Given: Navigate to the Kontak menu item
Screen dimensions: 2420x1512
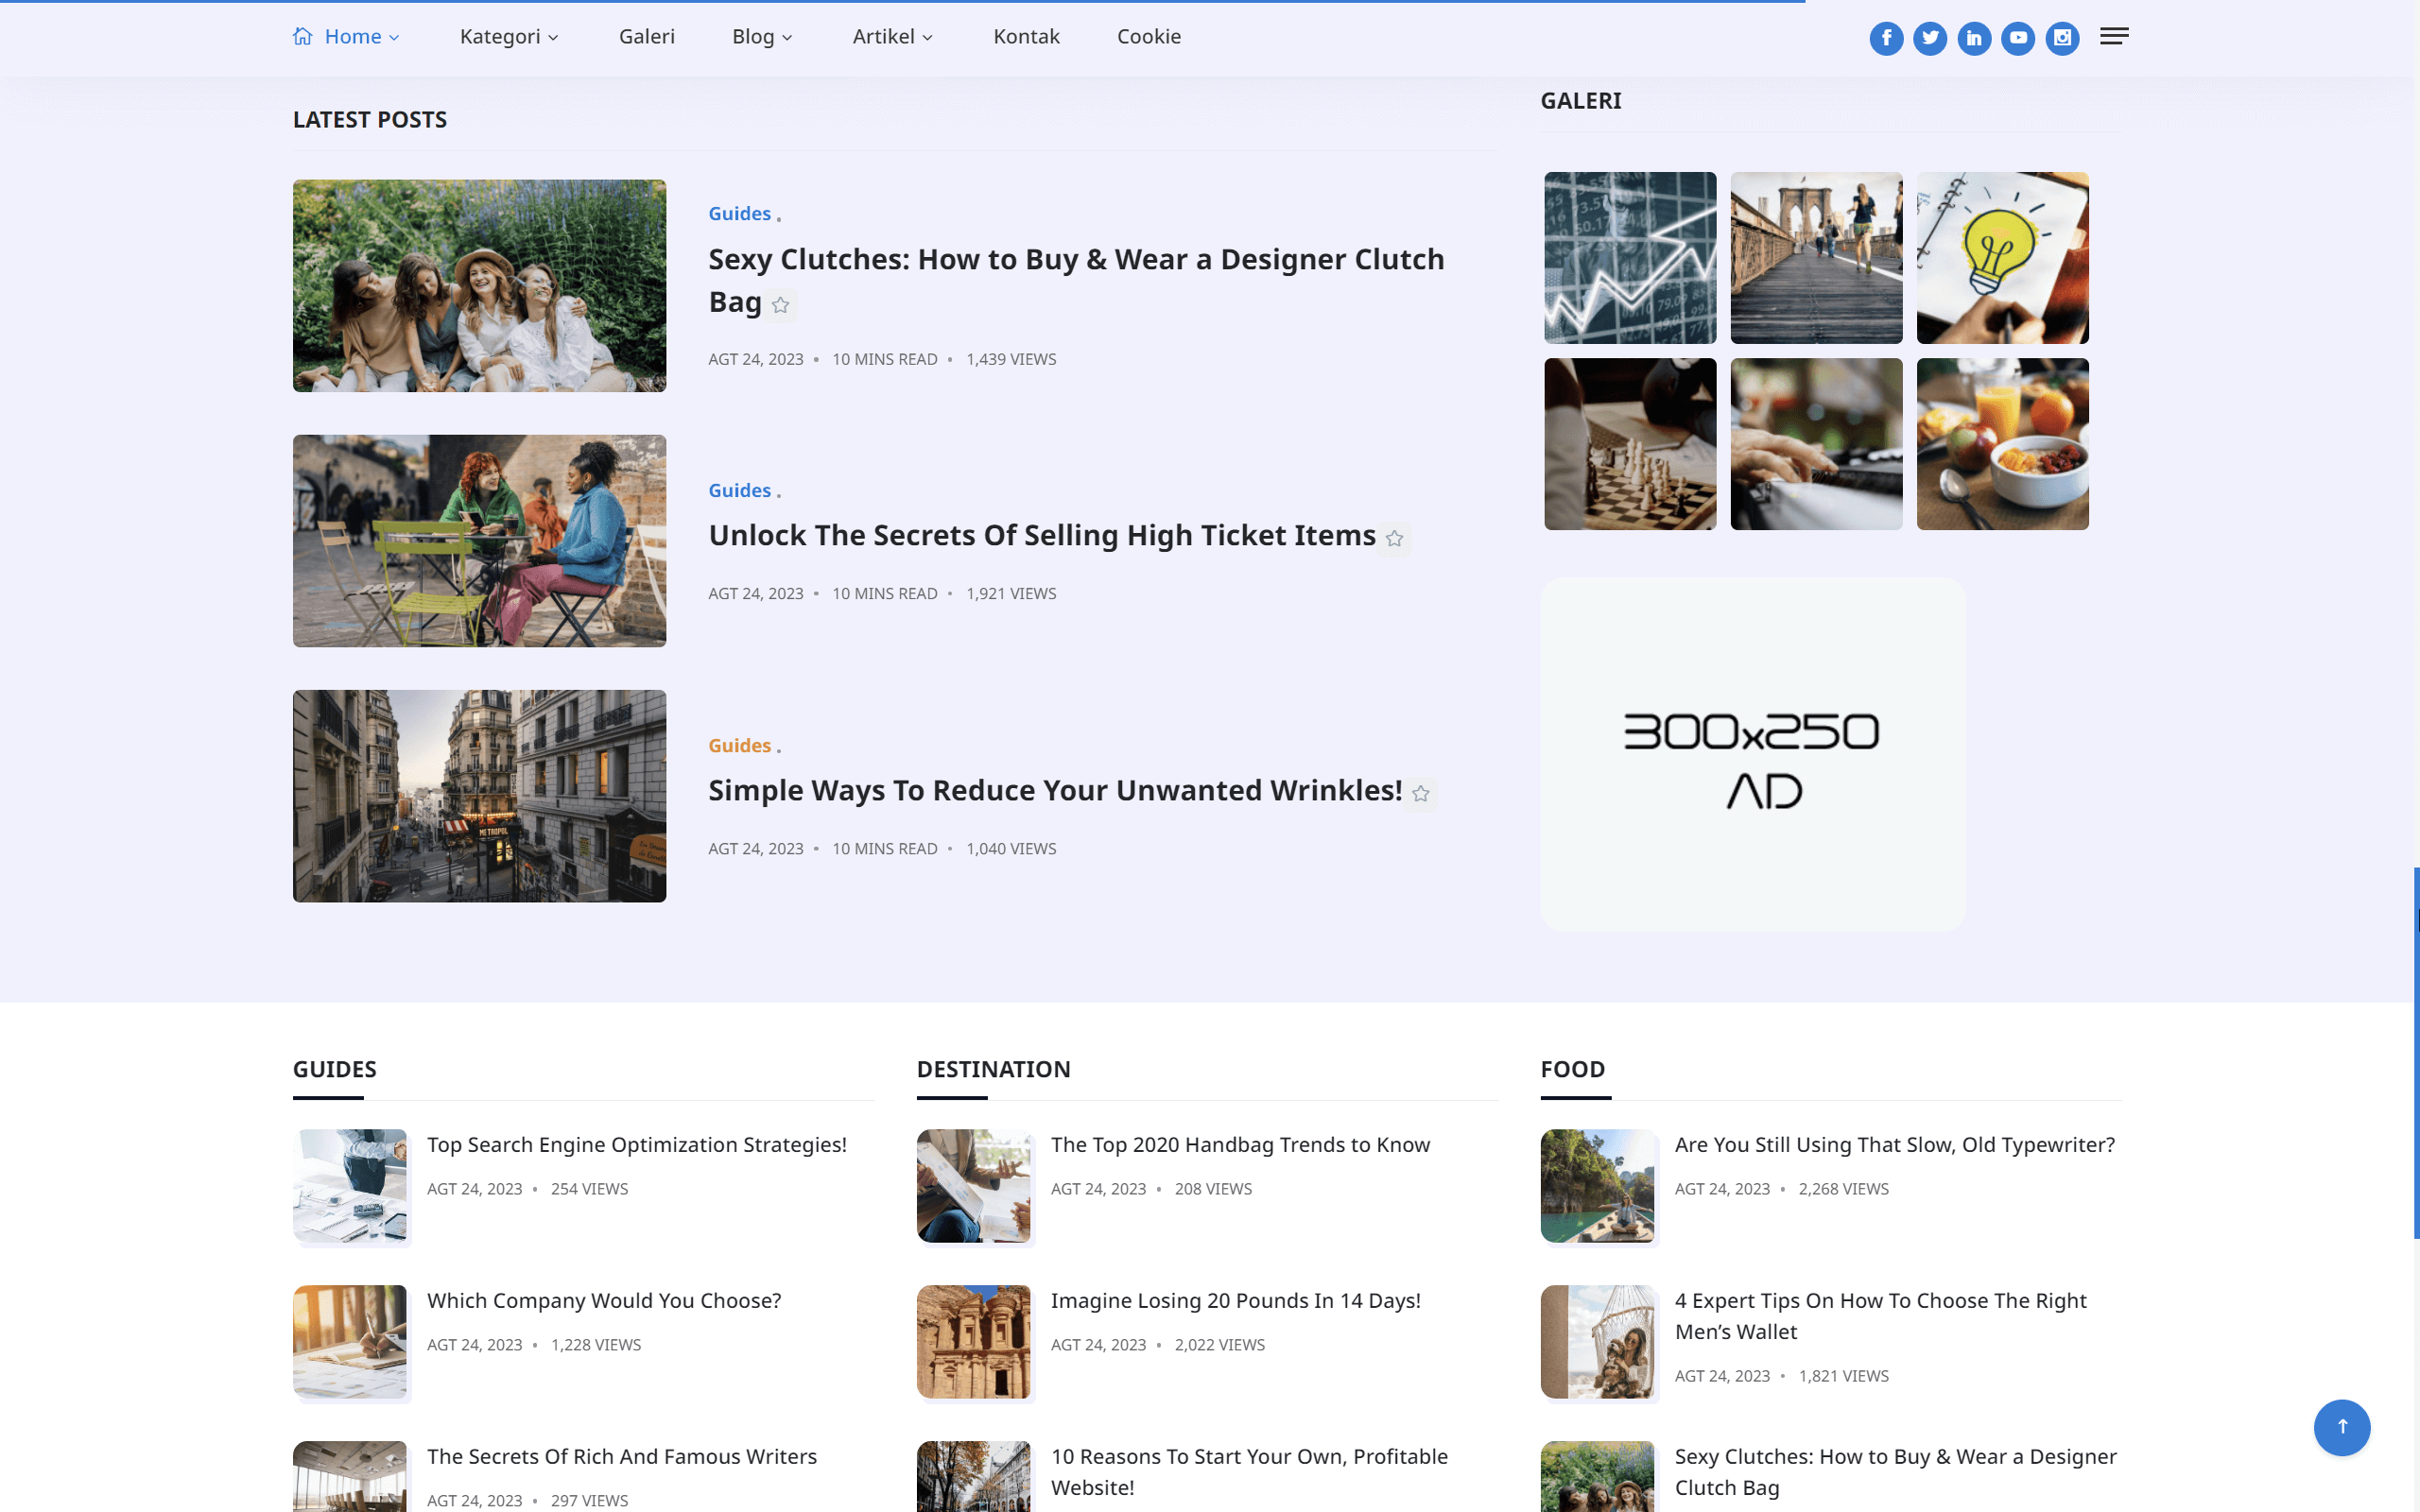Looking at the screenshot, I should [1026, 36].
